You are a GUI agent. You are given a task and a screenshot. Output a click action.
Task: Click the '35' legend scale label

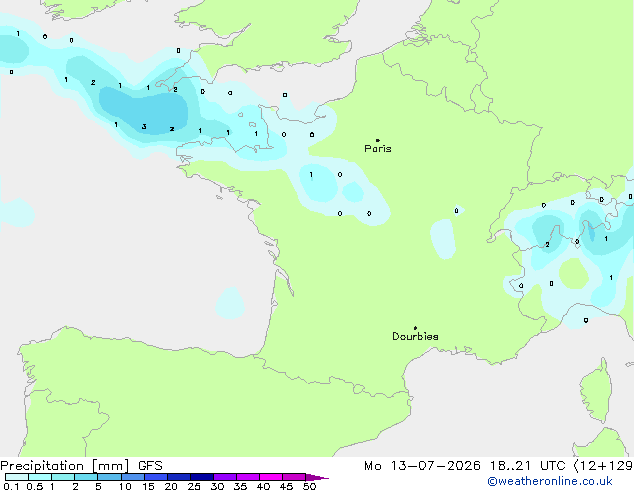coord(240,486)
